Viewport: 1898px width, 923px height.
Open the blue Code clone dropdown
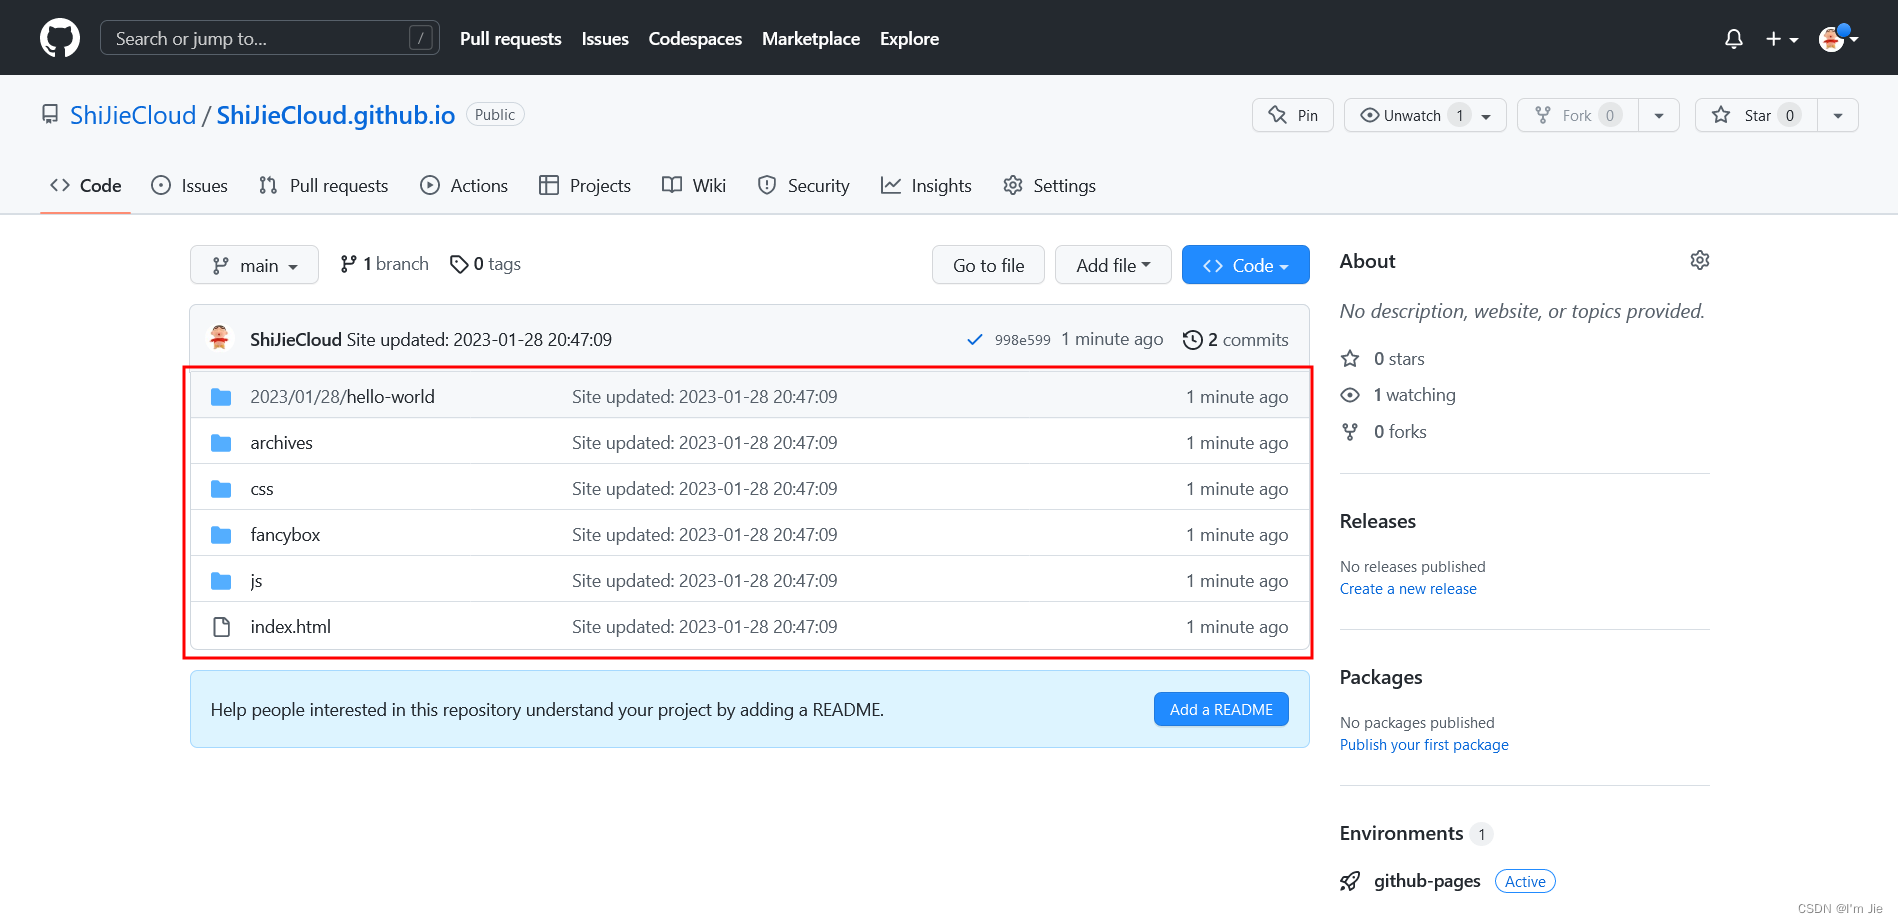tap(1245, 265)
